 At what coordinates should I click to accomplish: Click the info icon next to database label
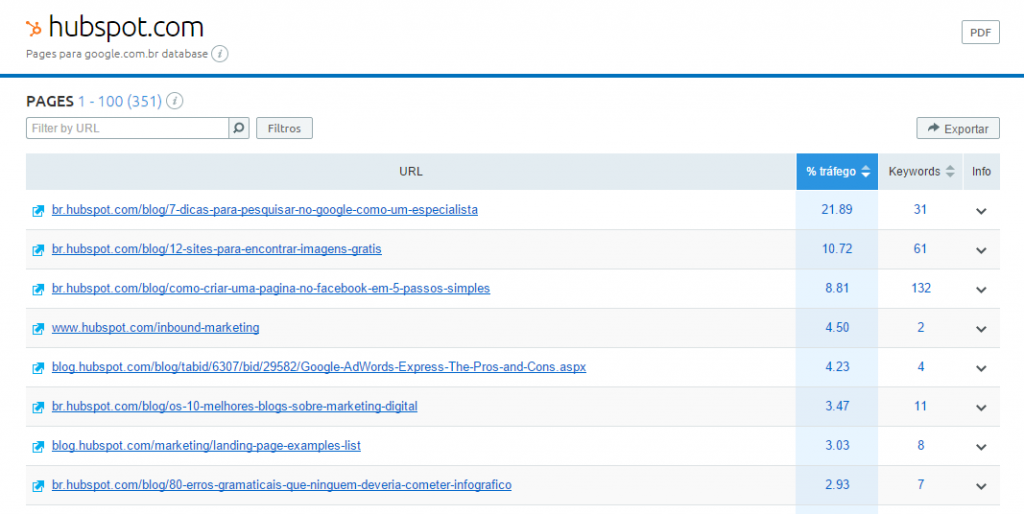220,54
